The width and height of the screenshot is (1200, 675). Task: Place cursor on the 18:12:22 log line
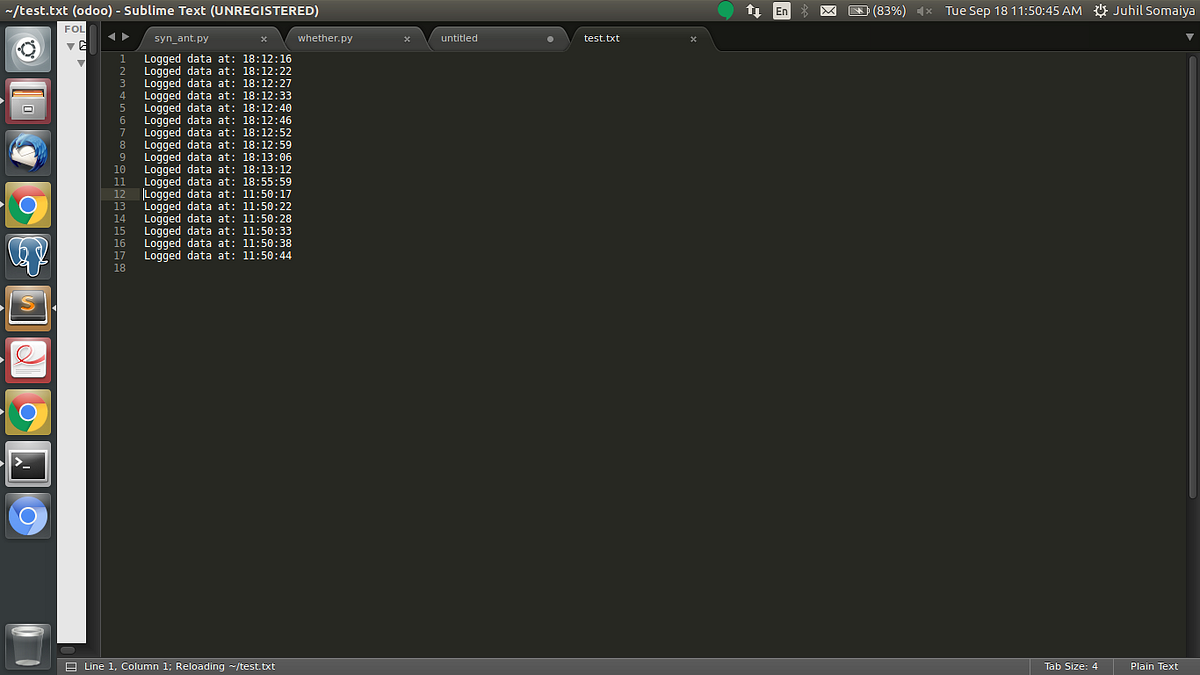(218, 71)
